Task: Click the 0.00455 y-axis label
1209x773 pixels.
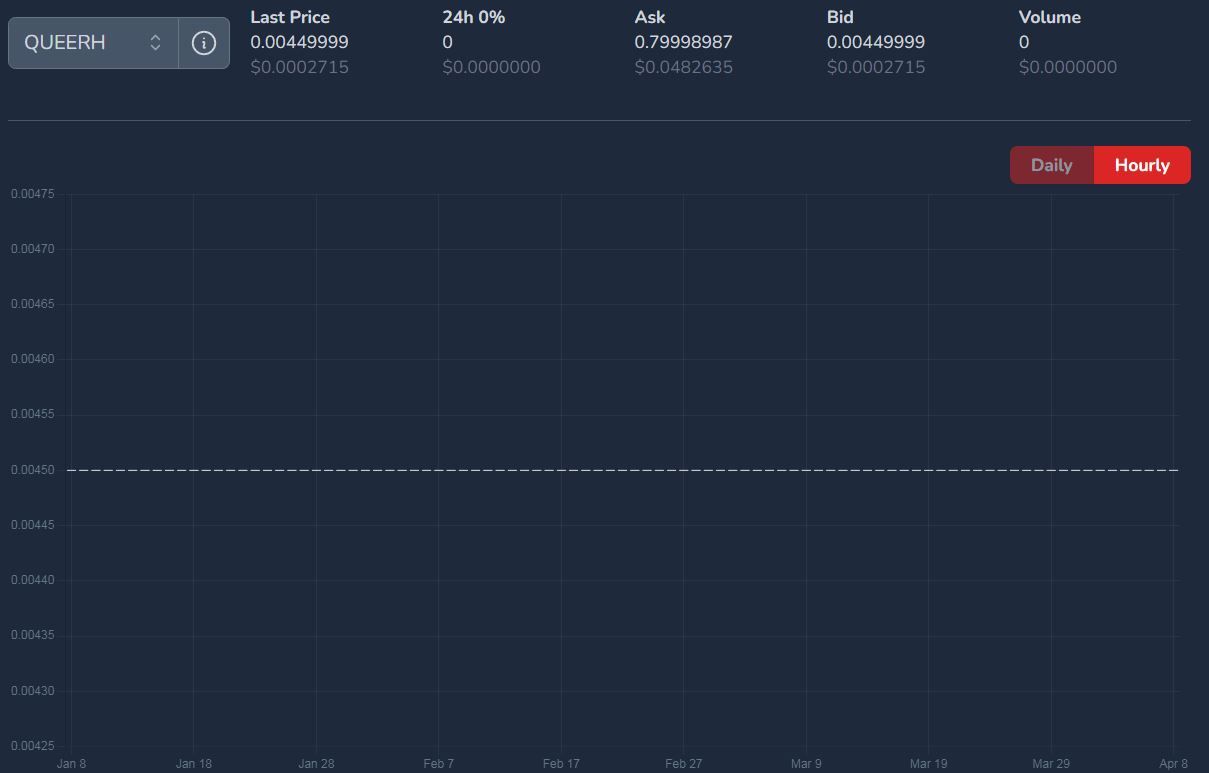Action: point(33,415)
